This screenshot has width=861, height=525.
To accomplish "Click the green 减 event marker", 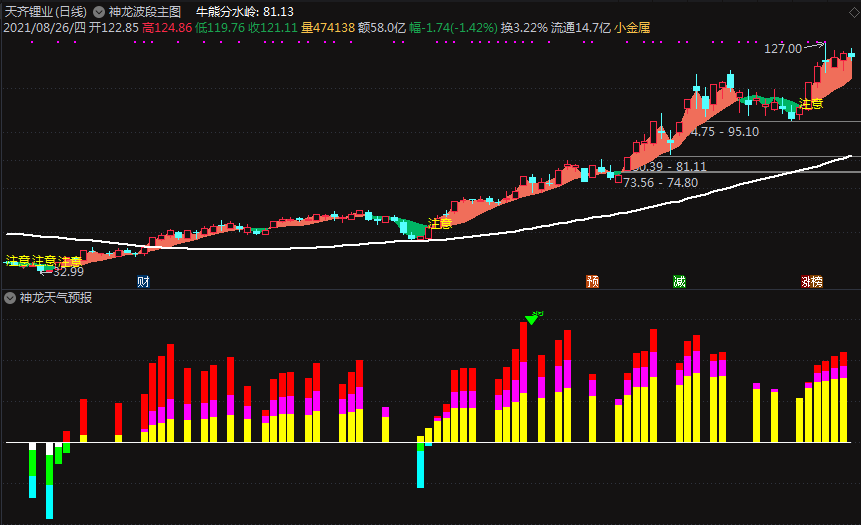I will point(679,282).
